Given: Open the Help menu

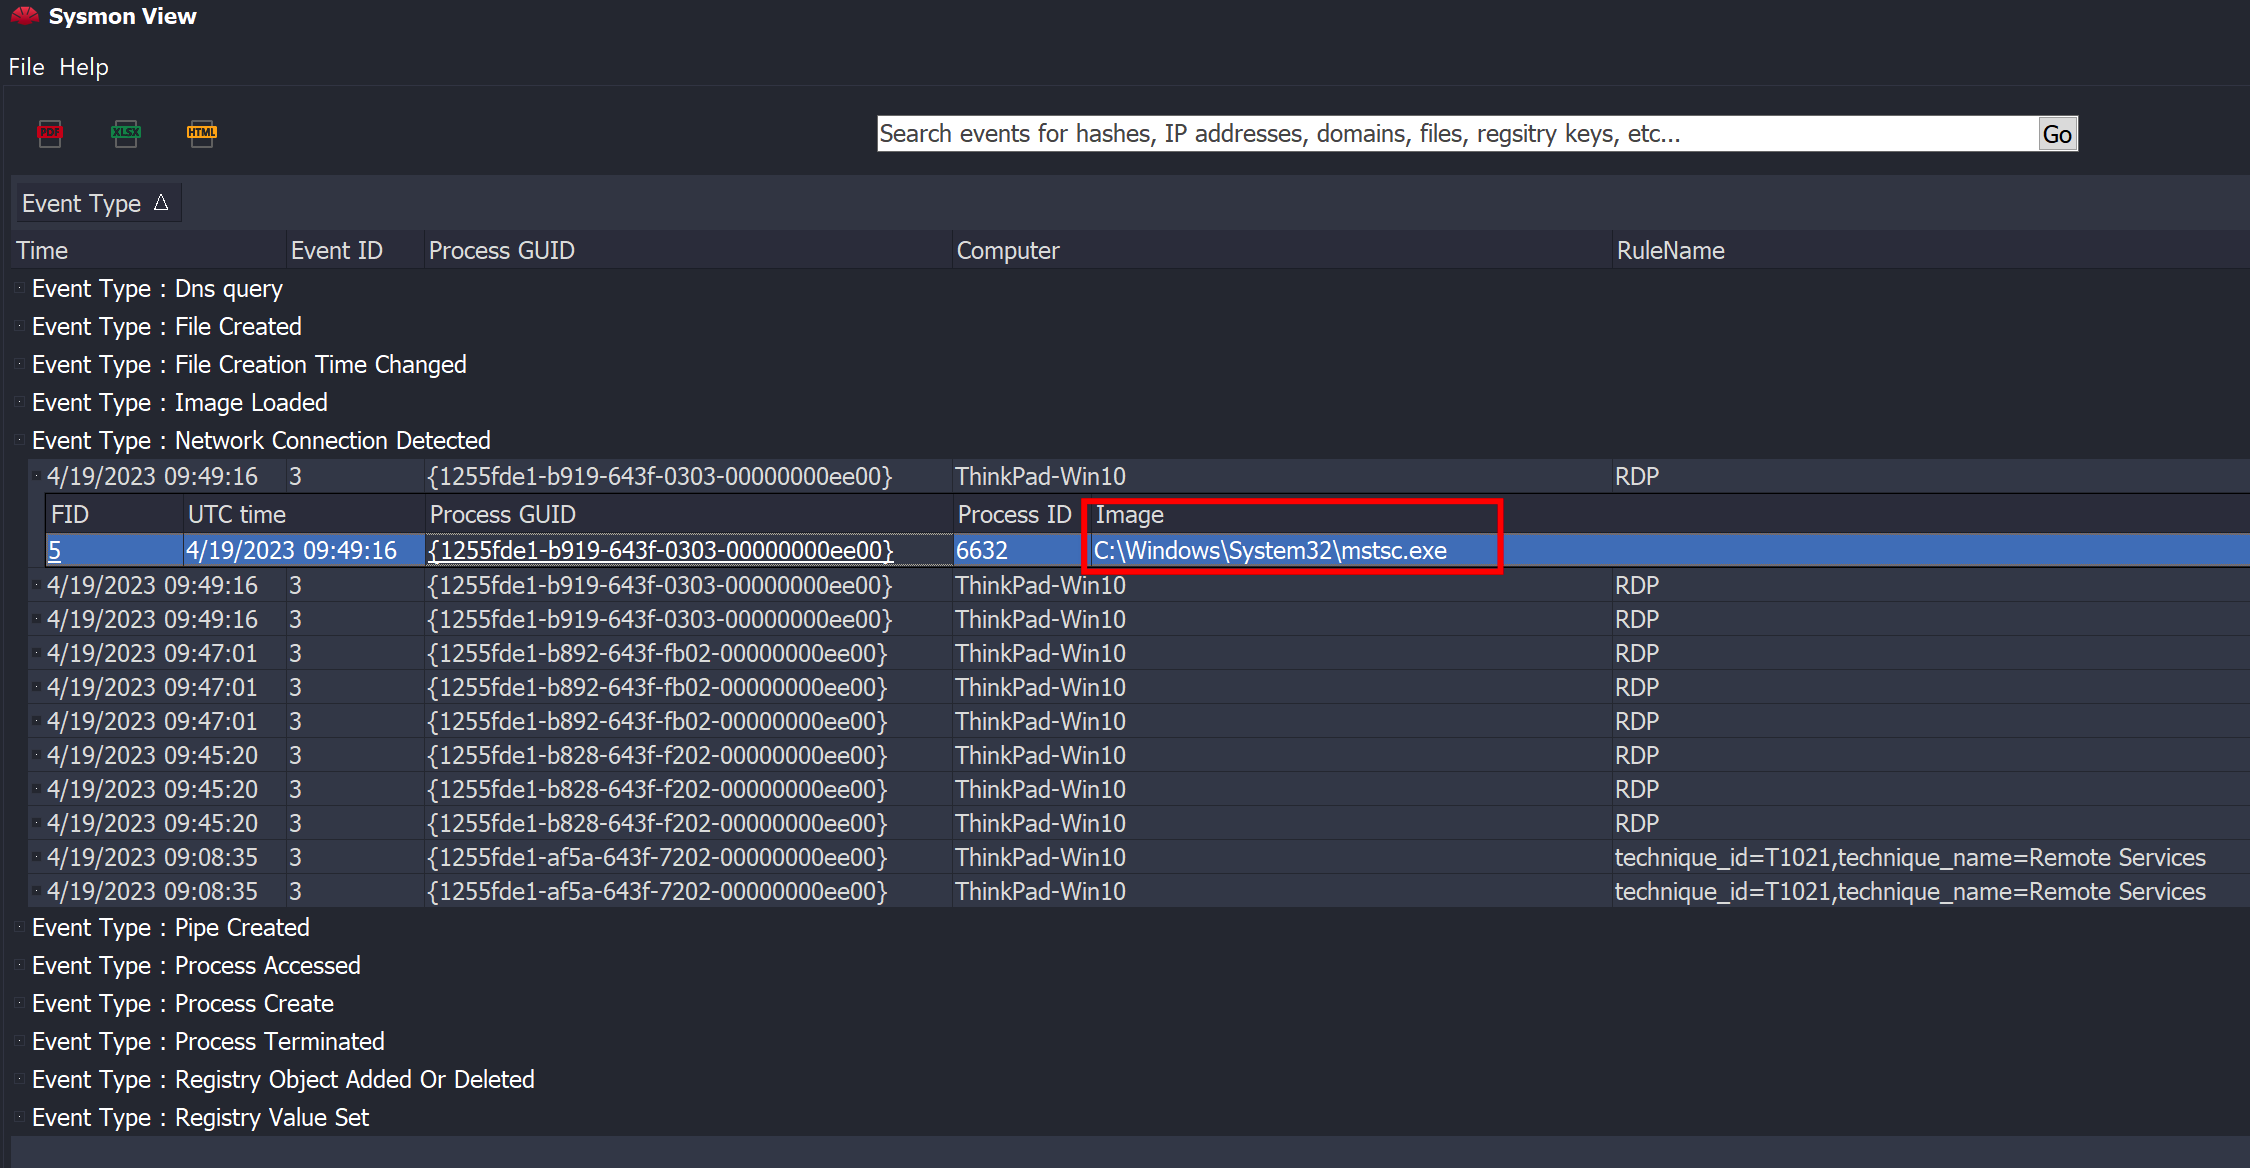Looking at the screenshot, I should (84, 67).
